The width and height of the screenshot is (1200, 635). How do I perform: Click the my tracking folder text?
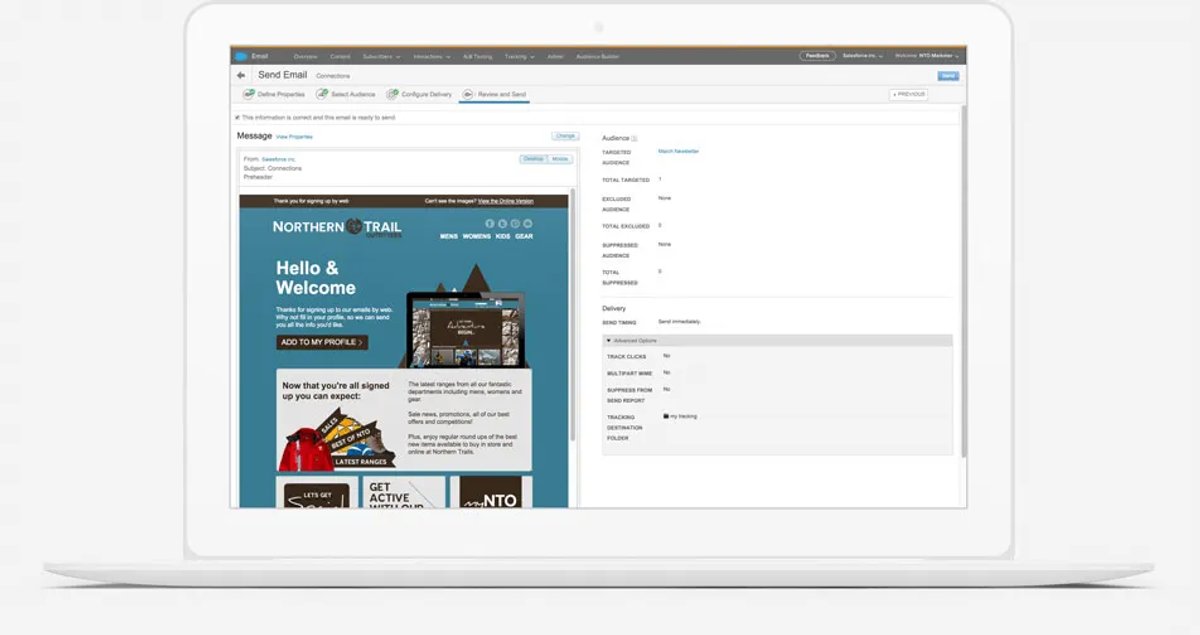pyautogui.click(x=683, y=415)
